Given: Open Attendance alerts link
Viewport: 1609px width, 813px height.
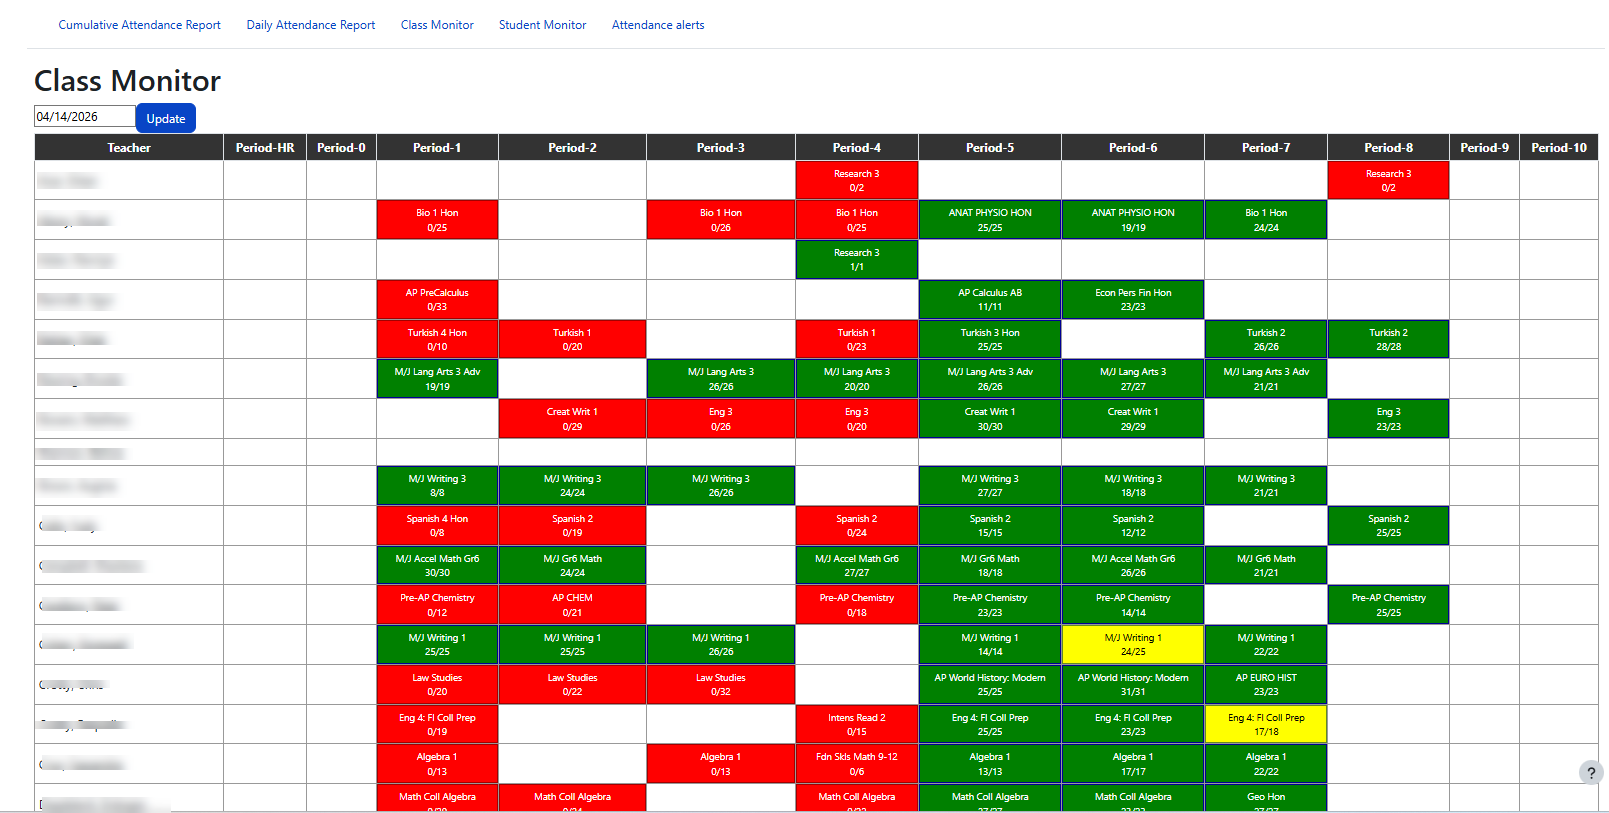Looking at the screenshot, I should pos(658,25).
